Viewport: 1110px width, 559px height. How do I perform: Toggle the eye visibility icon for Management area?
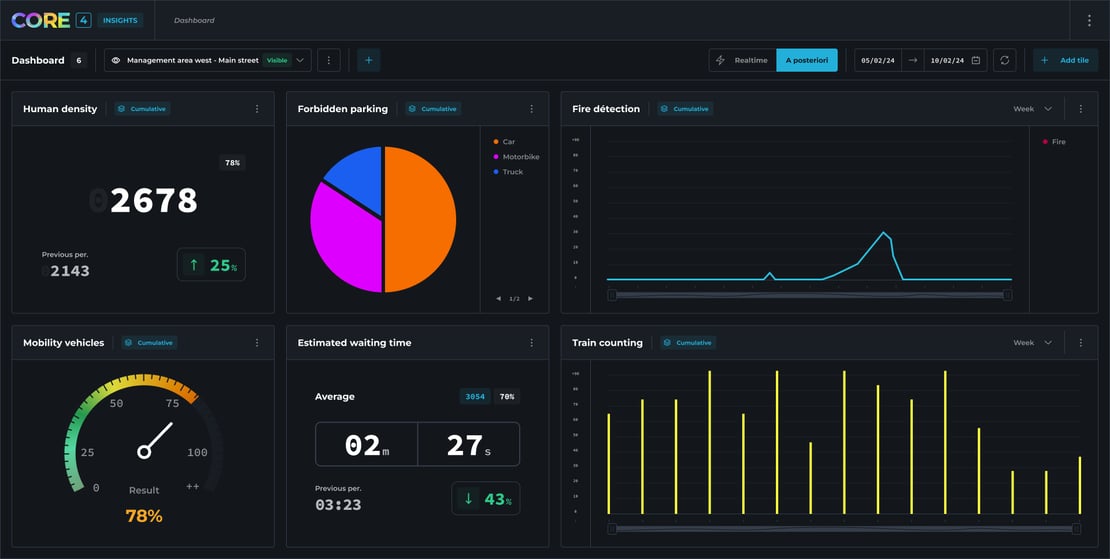point(115,60)
